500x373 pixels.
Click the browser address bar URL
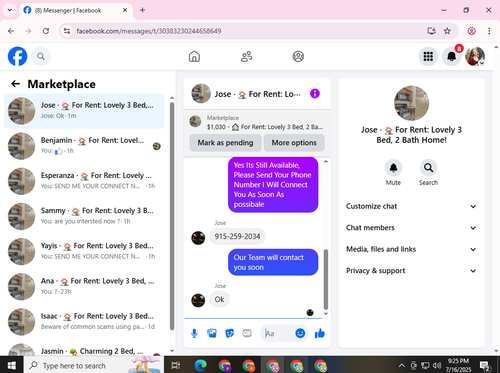[149, 31]
